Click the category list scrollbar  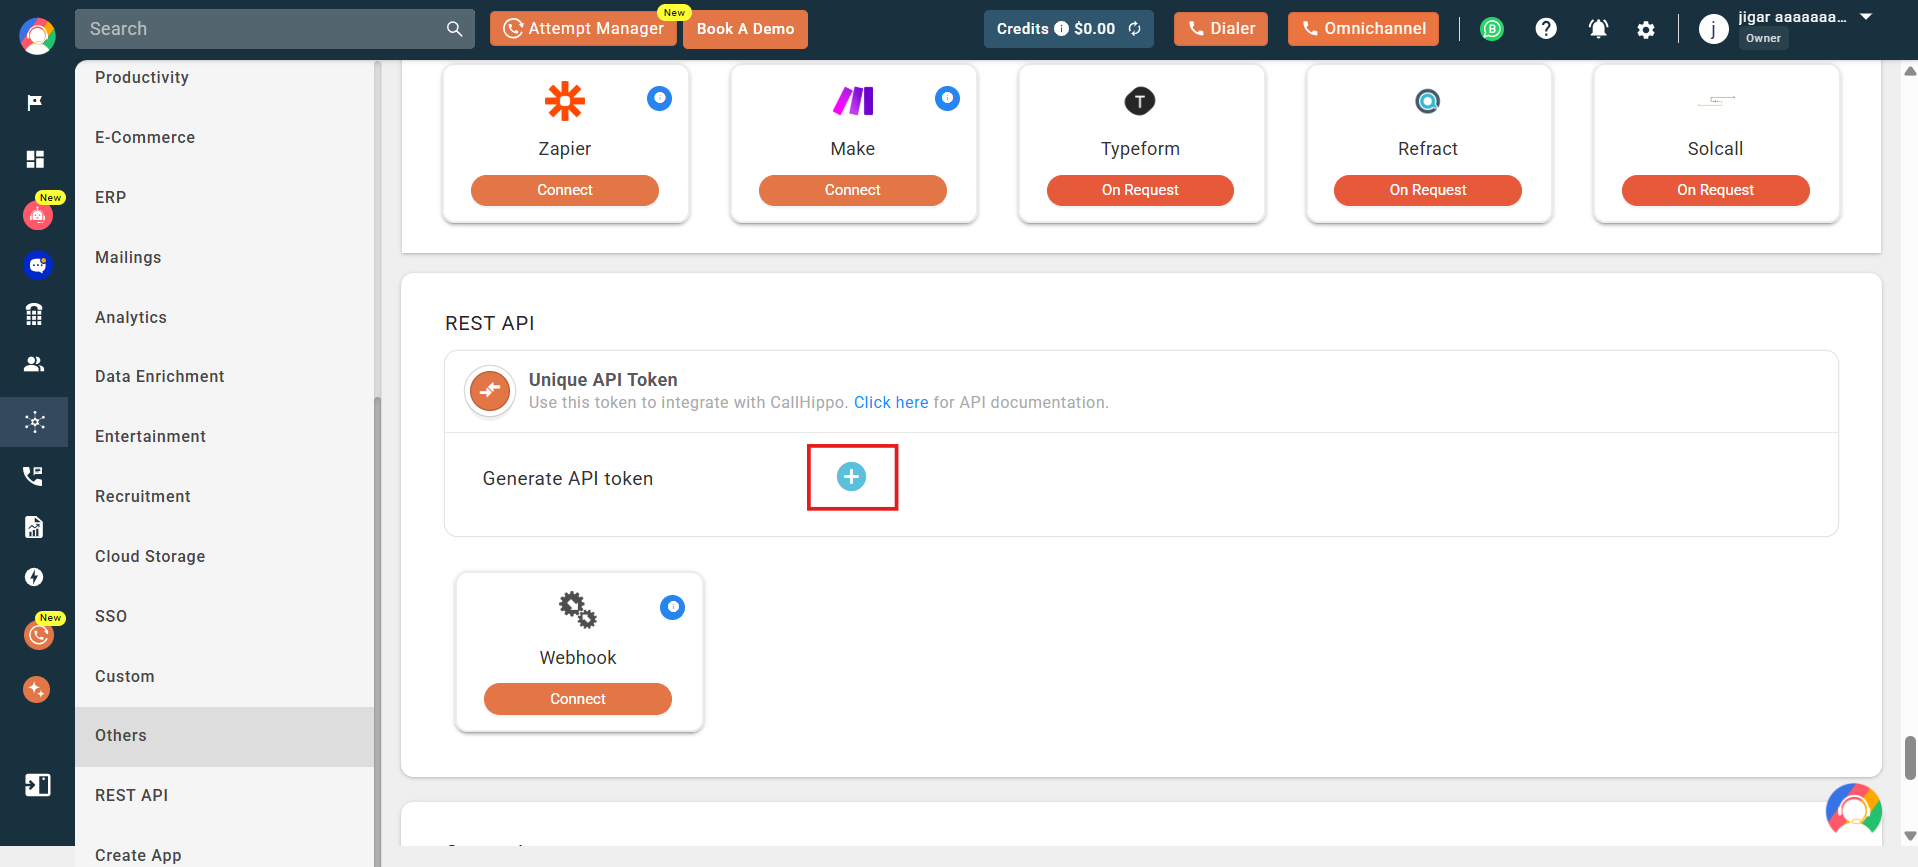pos(377,630)
